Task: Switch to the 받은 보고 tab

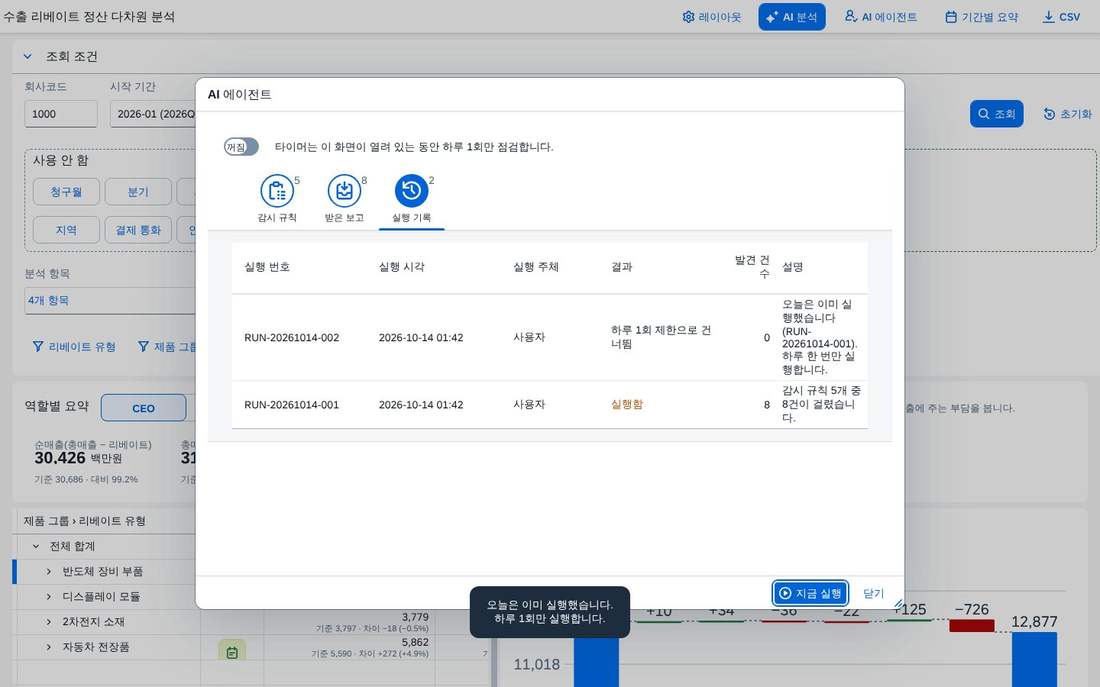Action: [344, 199]
